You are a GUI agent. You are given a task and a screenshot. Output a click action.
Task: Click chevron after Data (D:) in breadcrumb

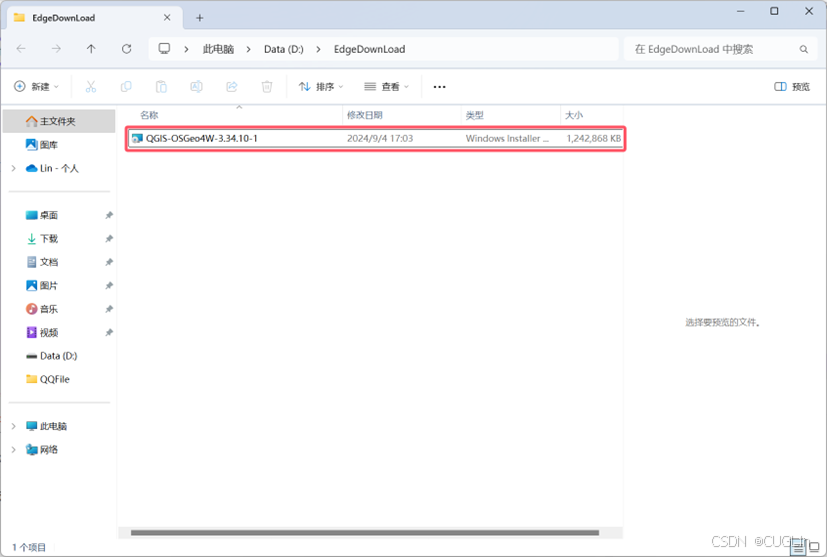(319, 49)
